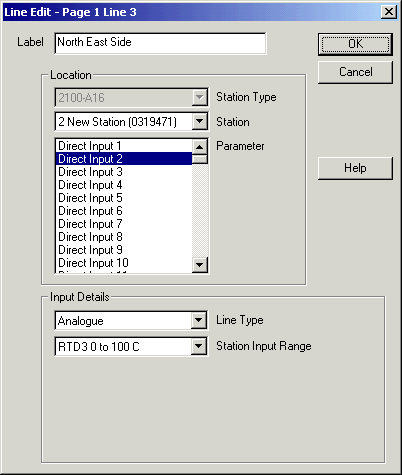This screenshot has width=402, height=475.
Task: Select Direct Input 3 parameter
Action: [x=124, y=172]
